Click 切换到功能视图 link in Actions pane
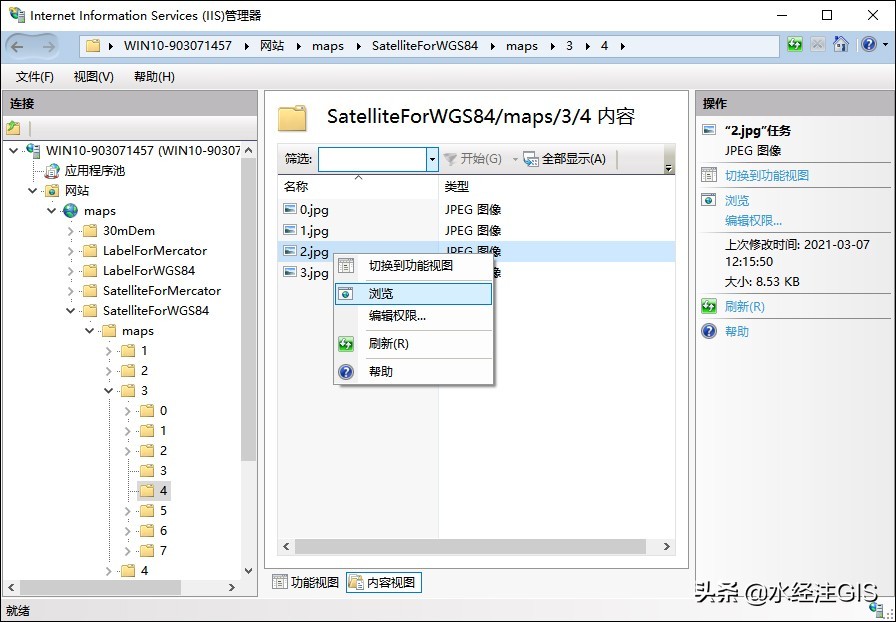 766,175
